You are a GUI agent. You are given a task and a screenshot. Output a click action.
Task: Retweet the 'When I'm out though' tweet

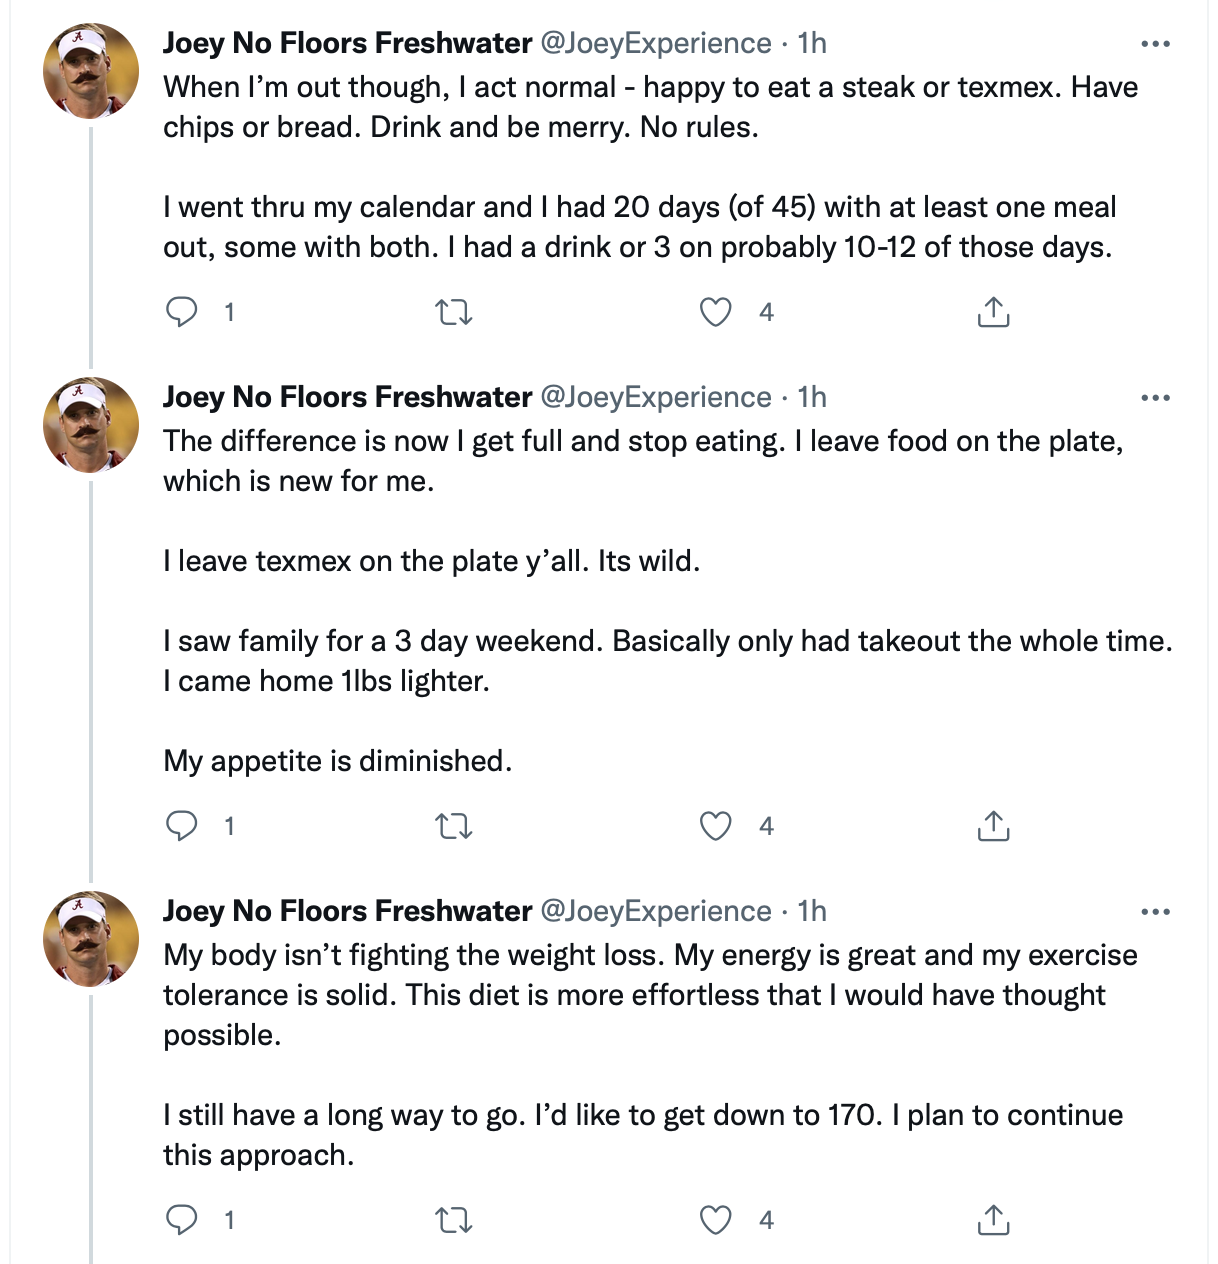tap(455, 313)
